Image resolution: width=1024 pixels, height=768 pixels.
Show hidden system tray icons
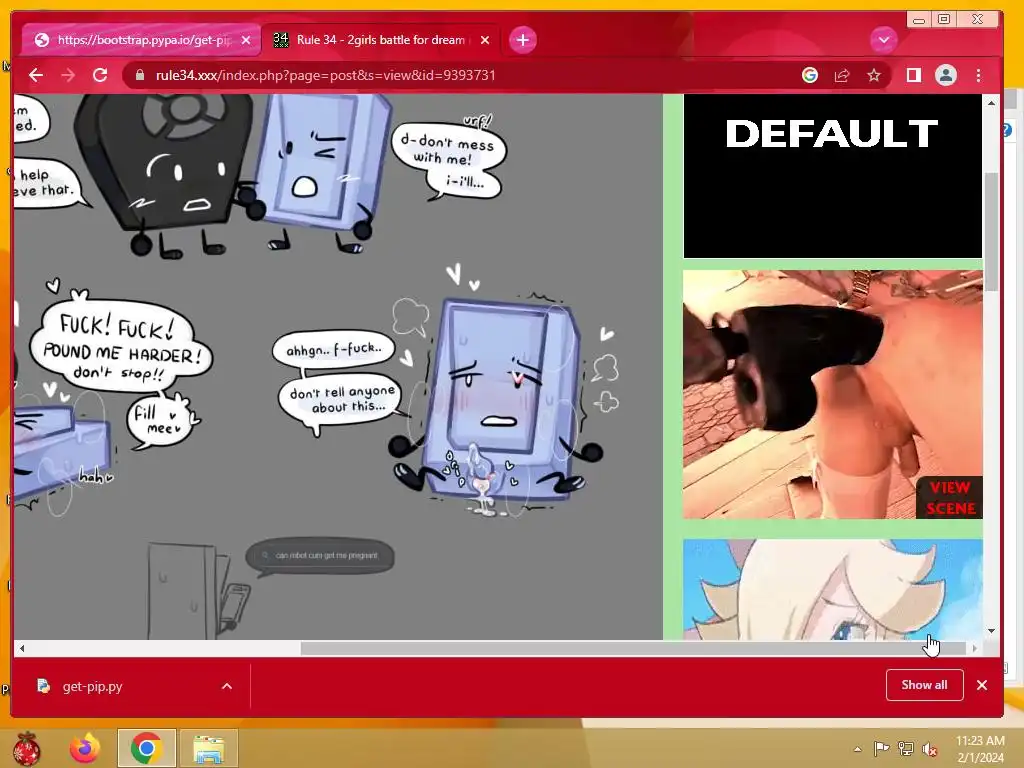point(857,749)
